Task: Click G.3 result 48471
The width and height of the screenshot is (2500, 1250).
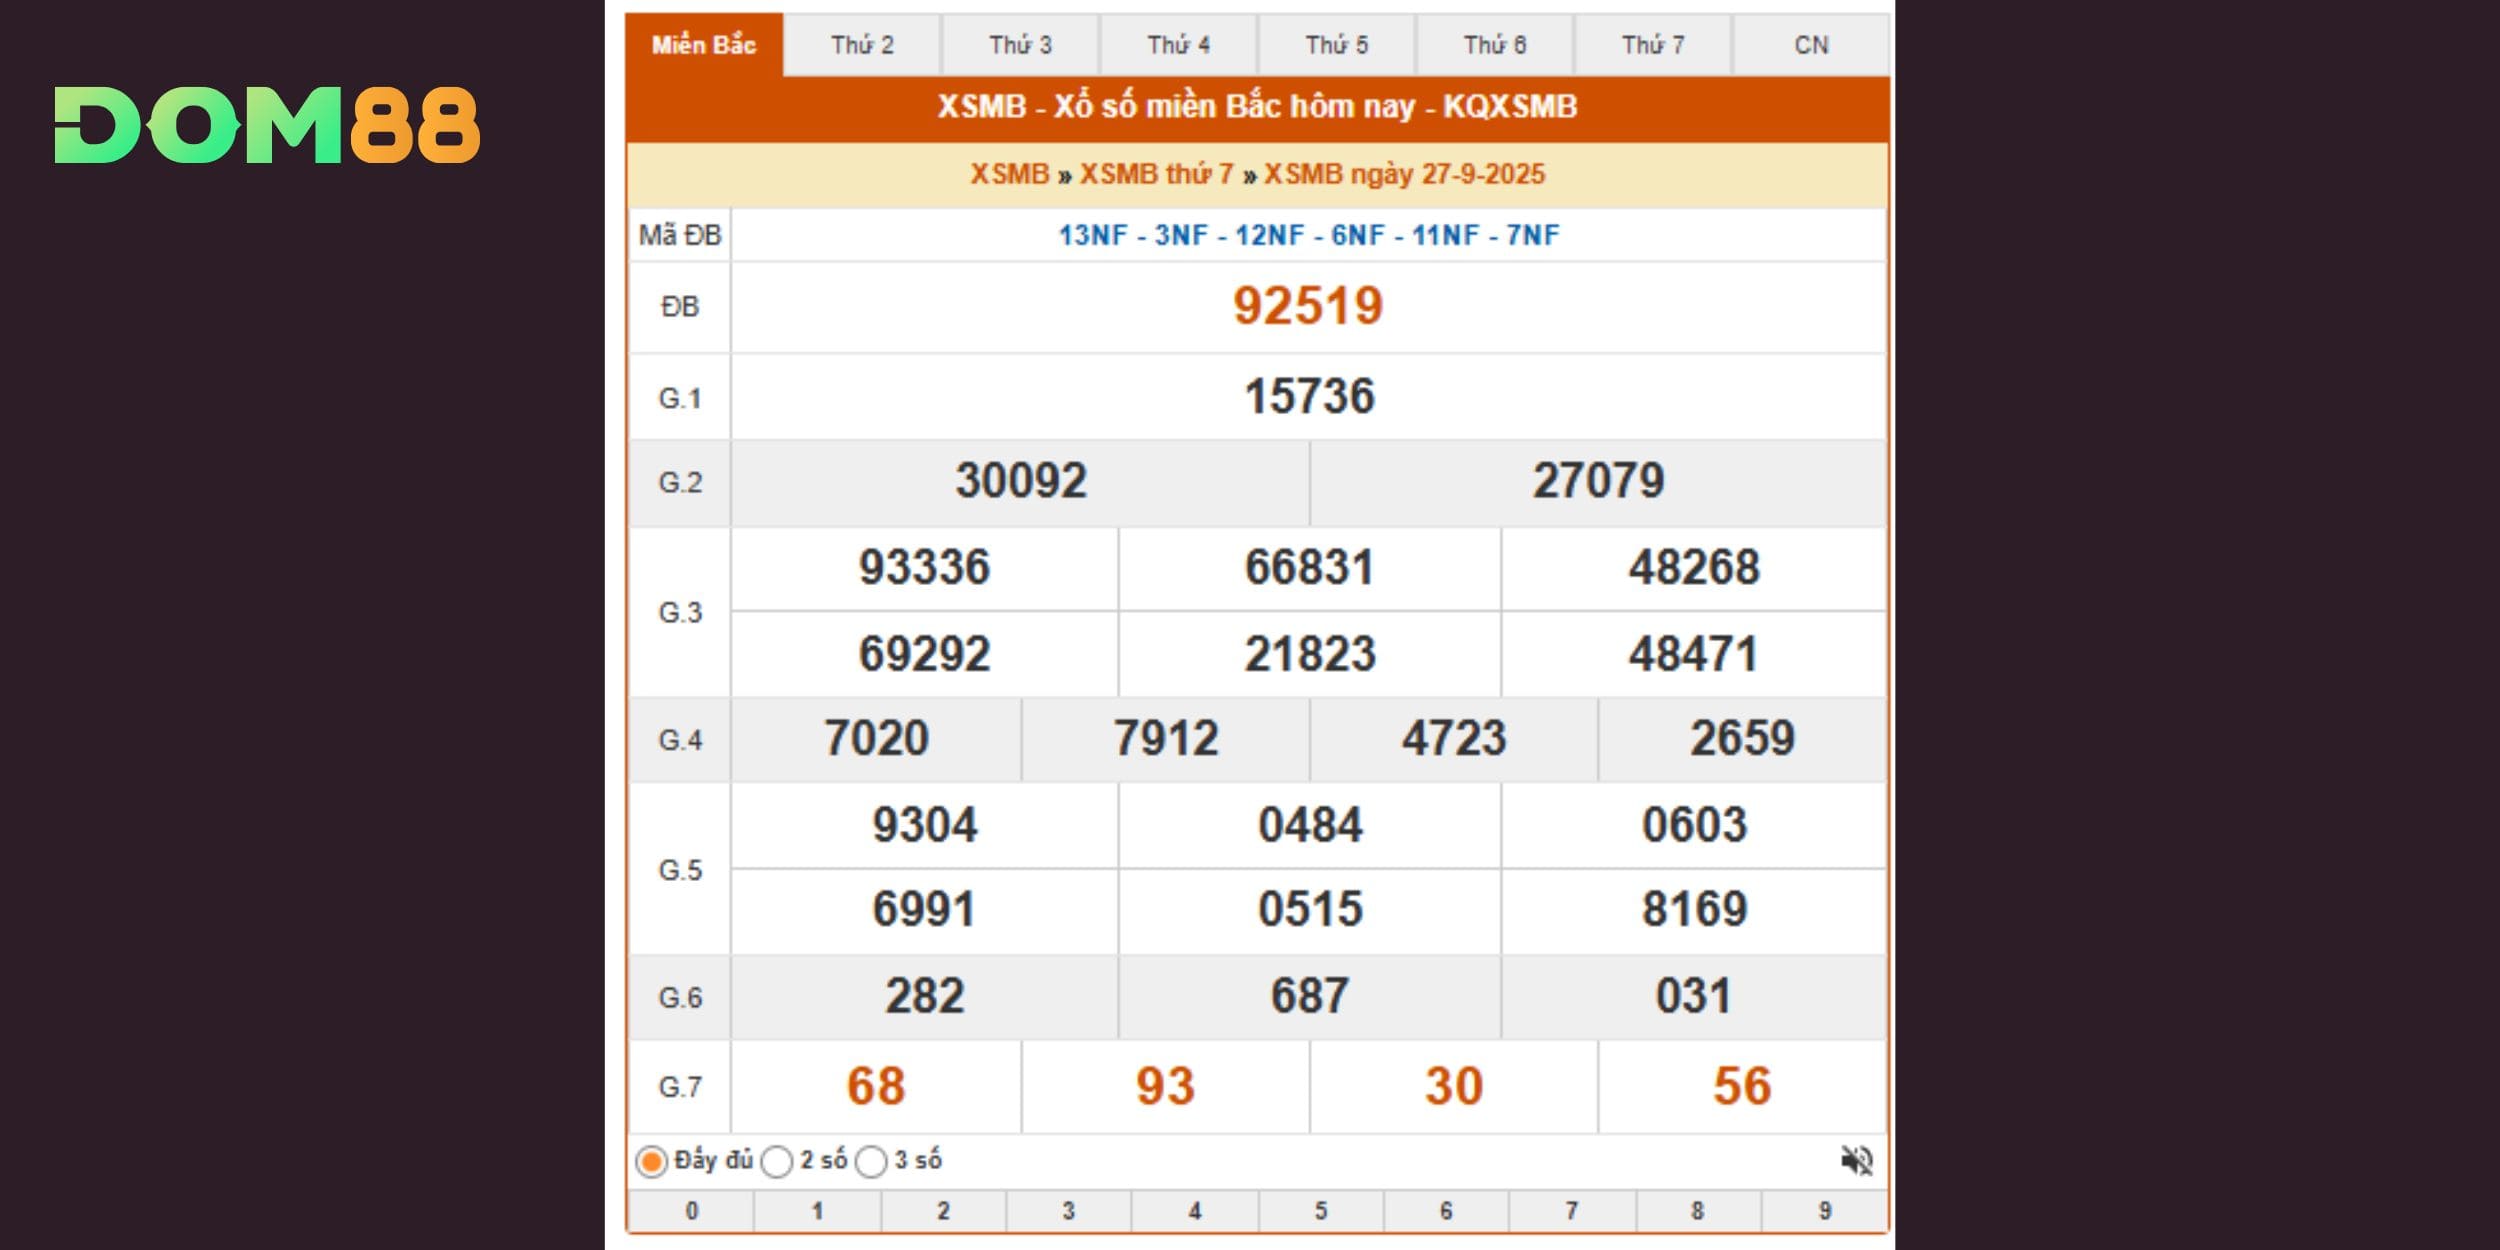Action: (x=1693, y=655)
